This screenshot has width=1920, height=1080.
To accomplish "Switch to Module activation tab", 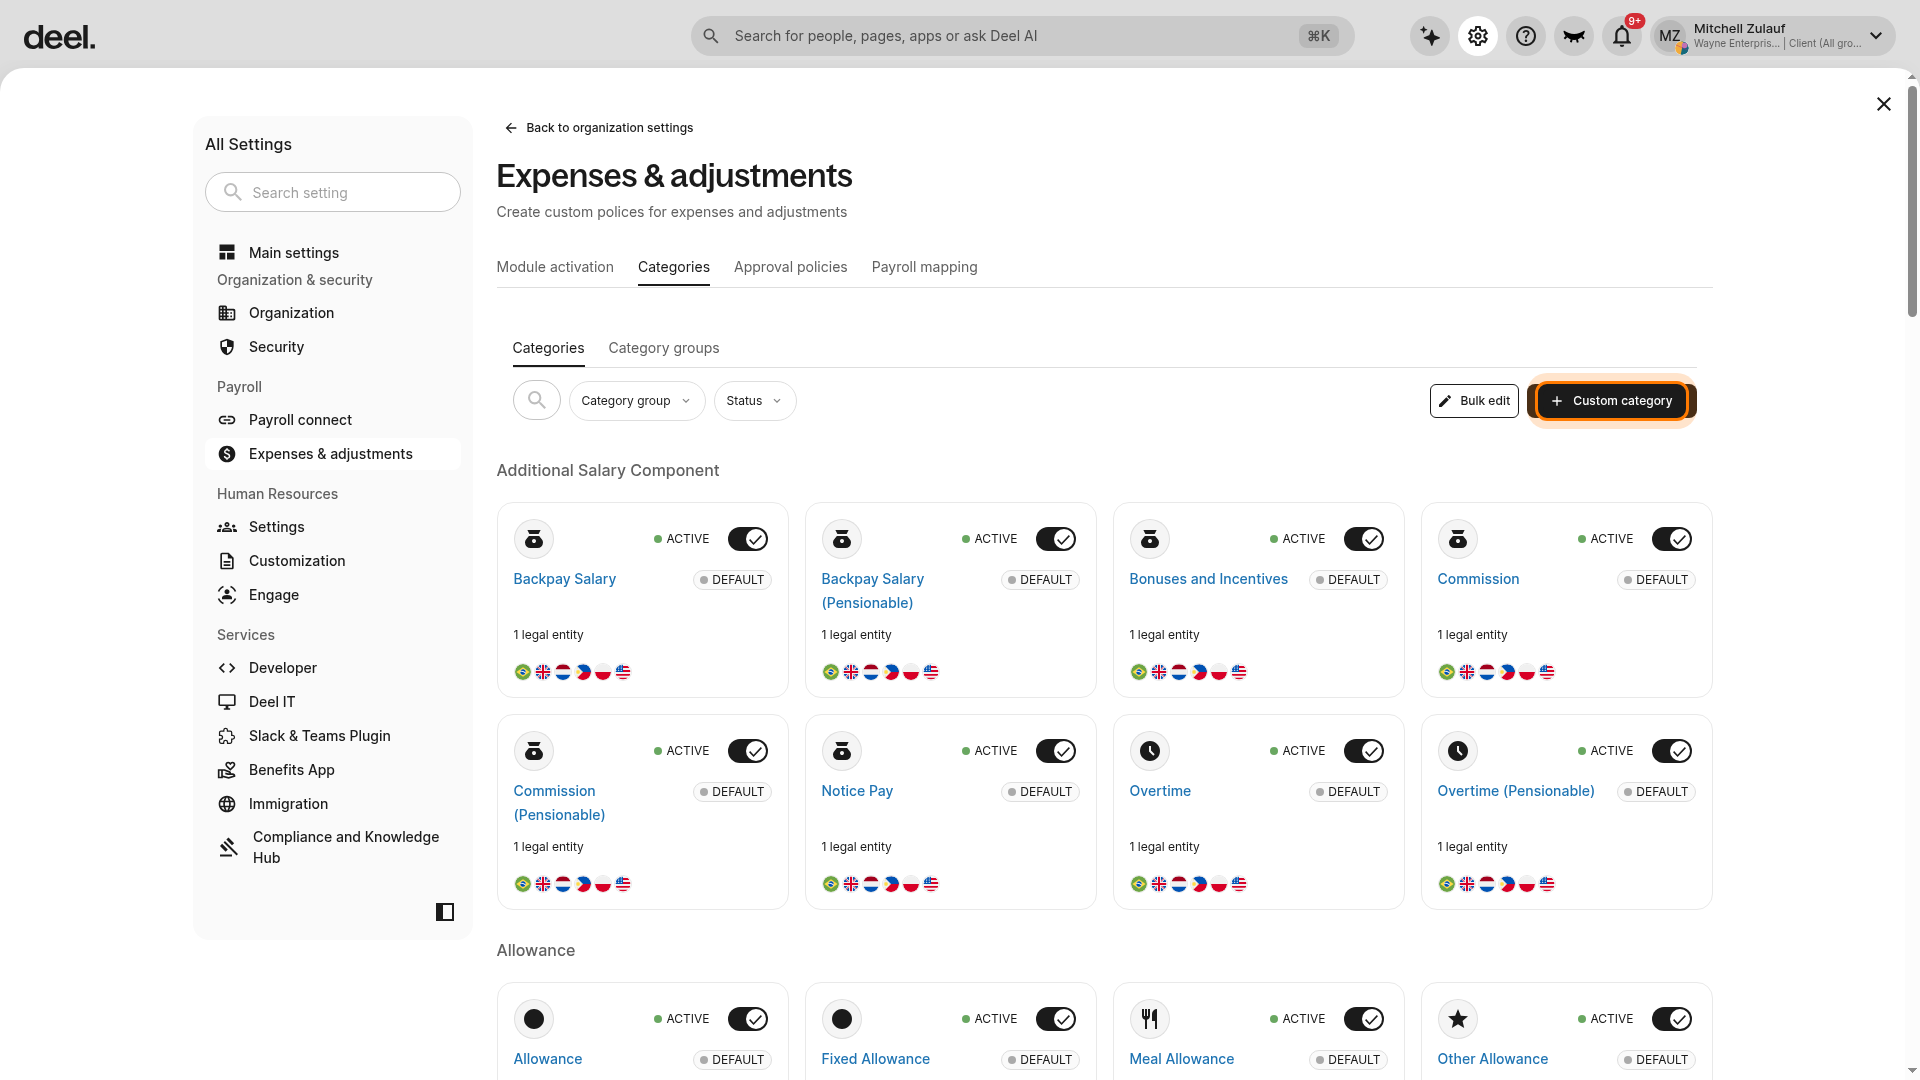I will (x=555, y=267).
